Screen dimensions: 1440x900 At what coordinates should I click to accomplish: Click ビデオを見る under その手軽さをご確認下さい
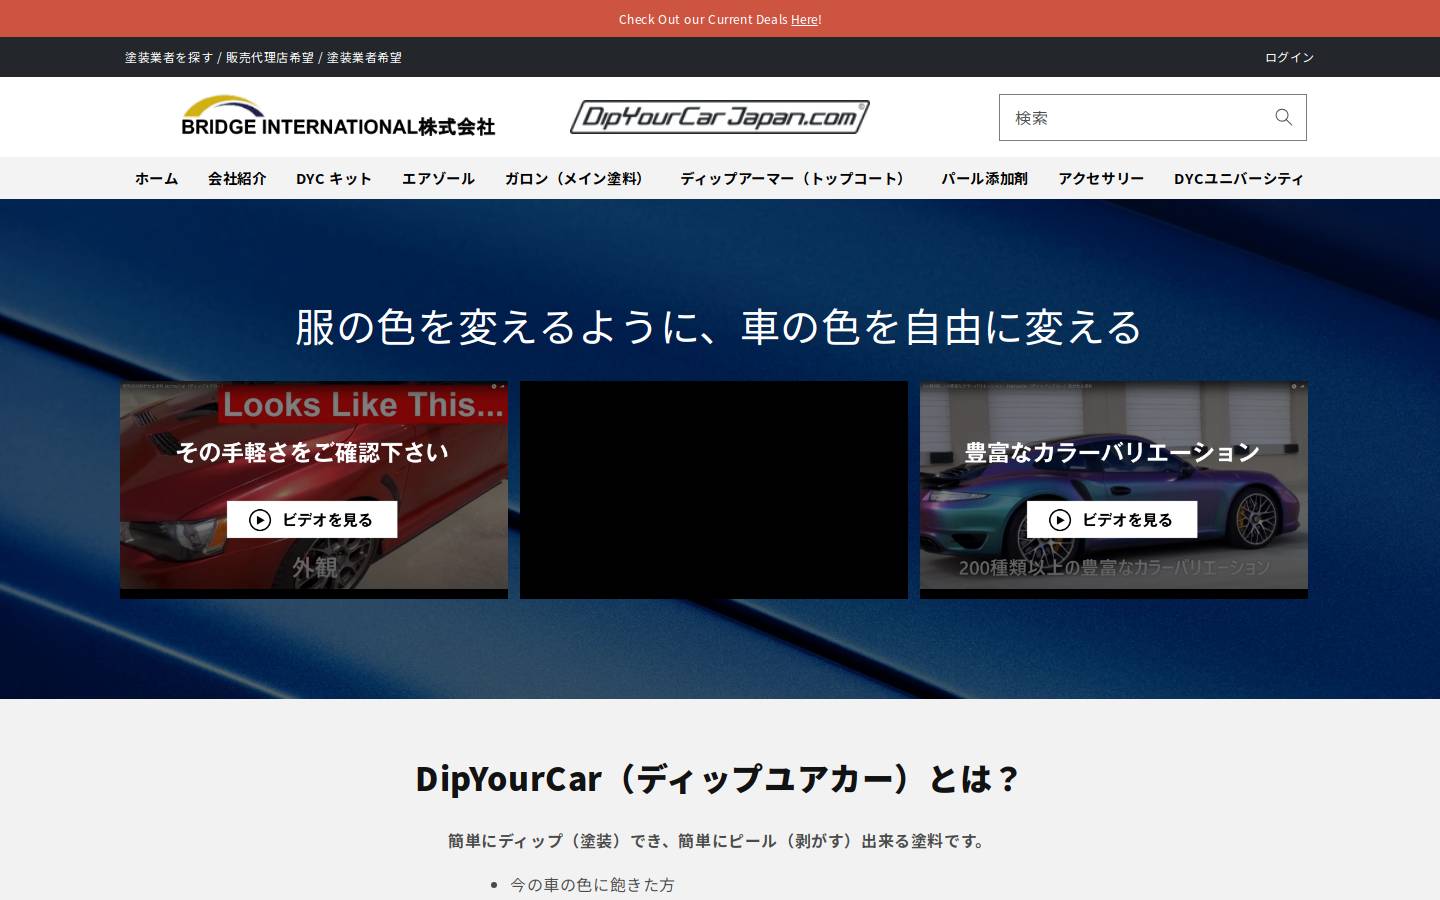tap(312, 520)
